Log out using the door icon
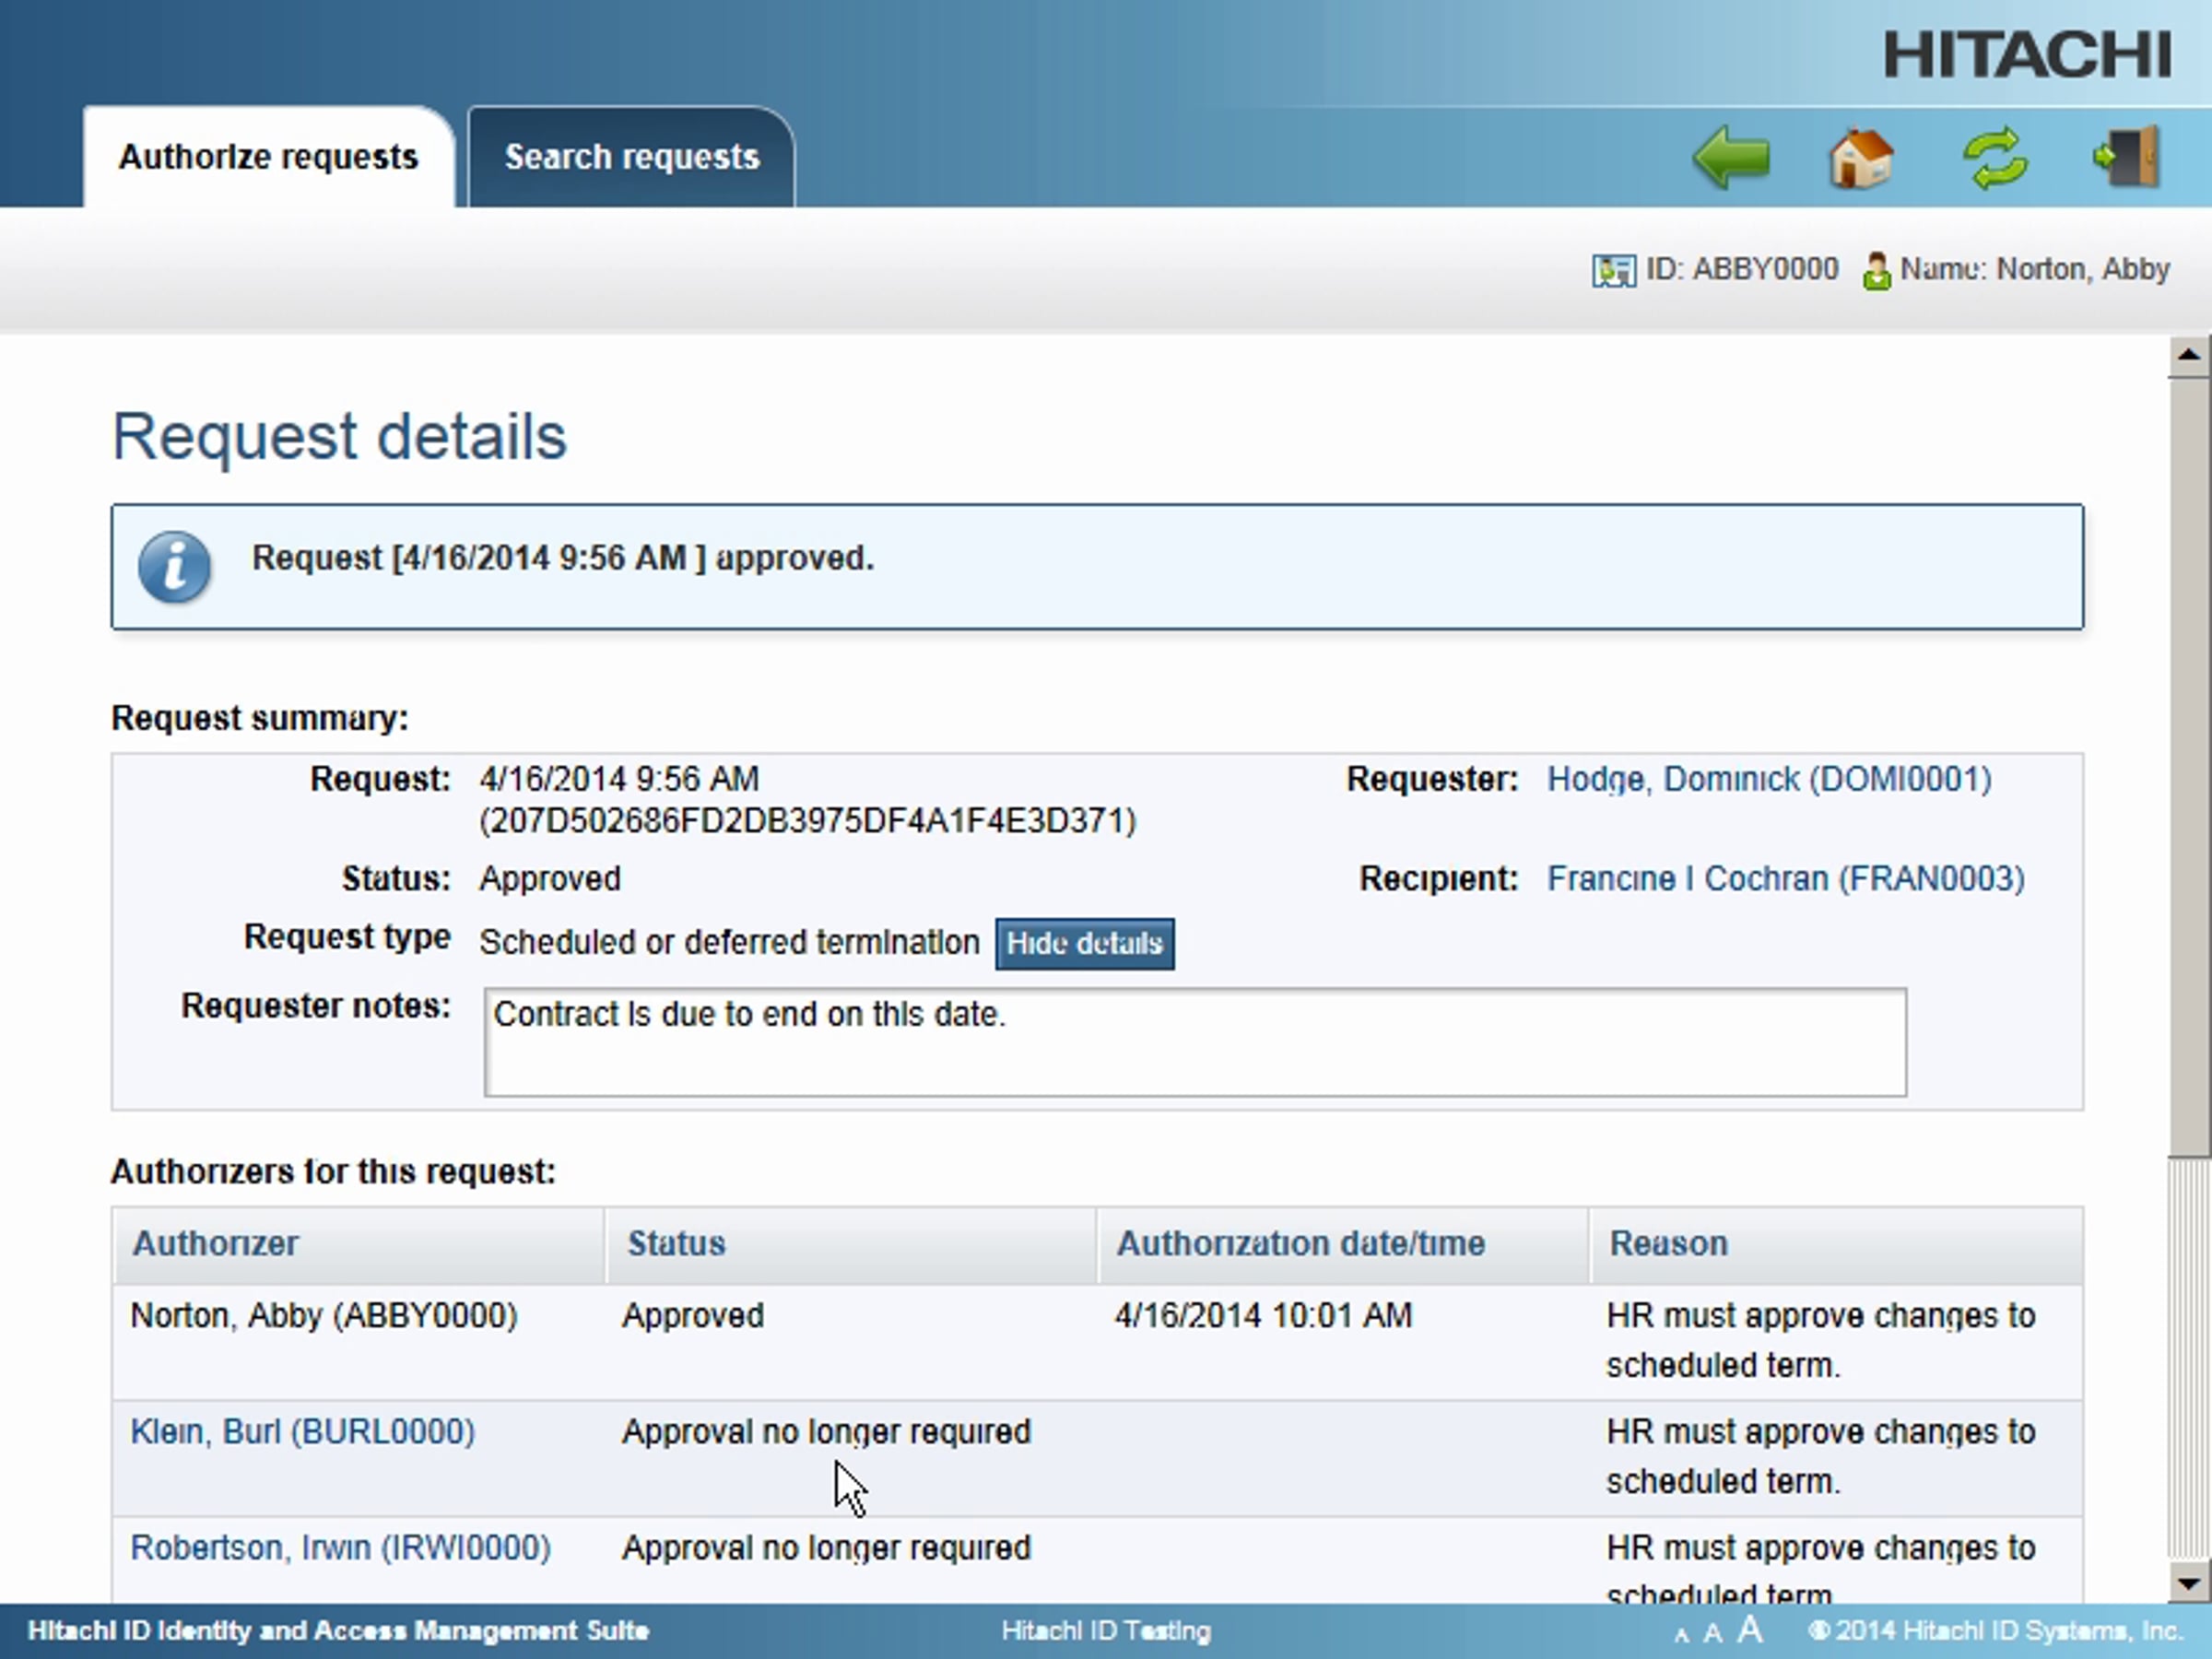Image resolution: width=2212 pixels, height=1659 pixels. coord(2128,157)
